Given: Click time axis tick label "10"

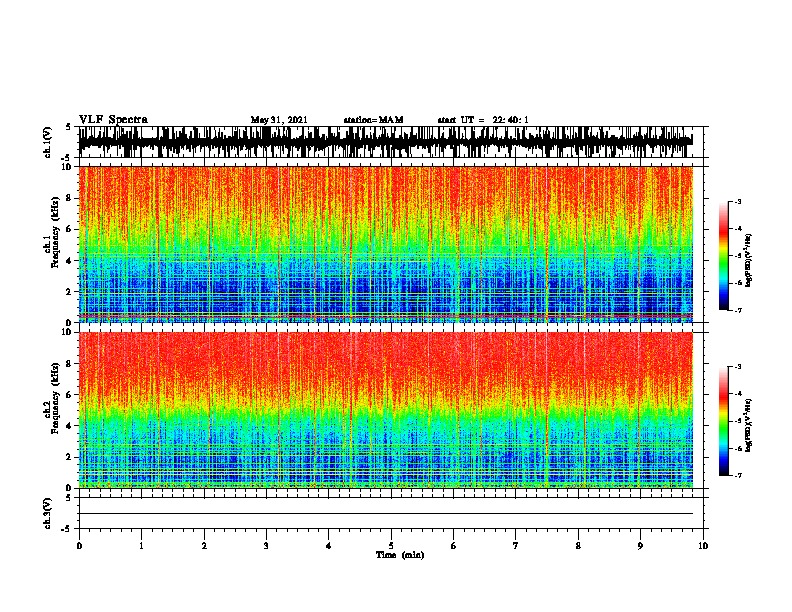Looking at the screenshot, I should pos(703,546).
